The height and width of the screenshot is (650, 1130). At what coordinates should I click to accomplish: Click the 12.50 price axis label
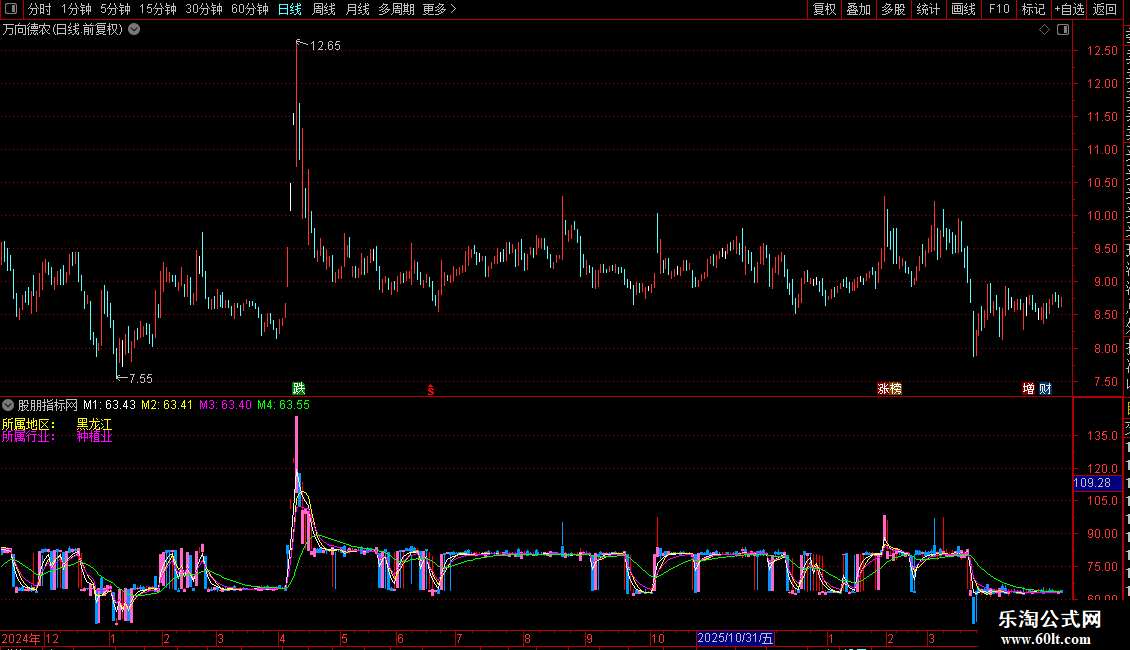tap(1103, 50)
